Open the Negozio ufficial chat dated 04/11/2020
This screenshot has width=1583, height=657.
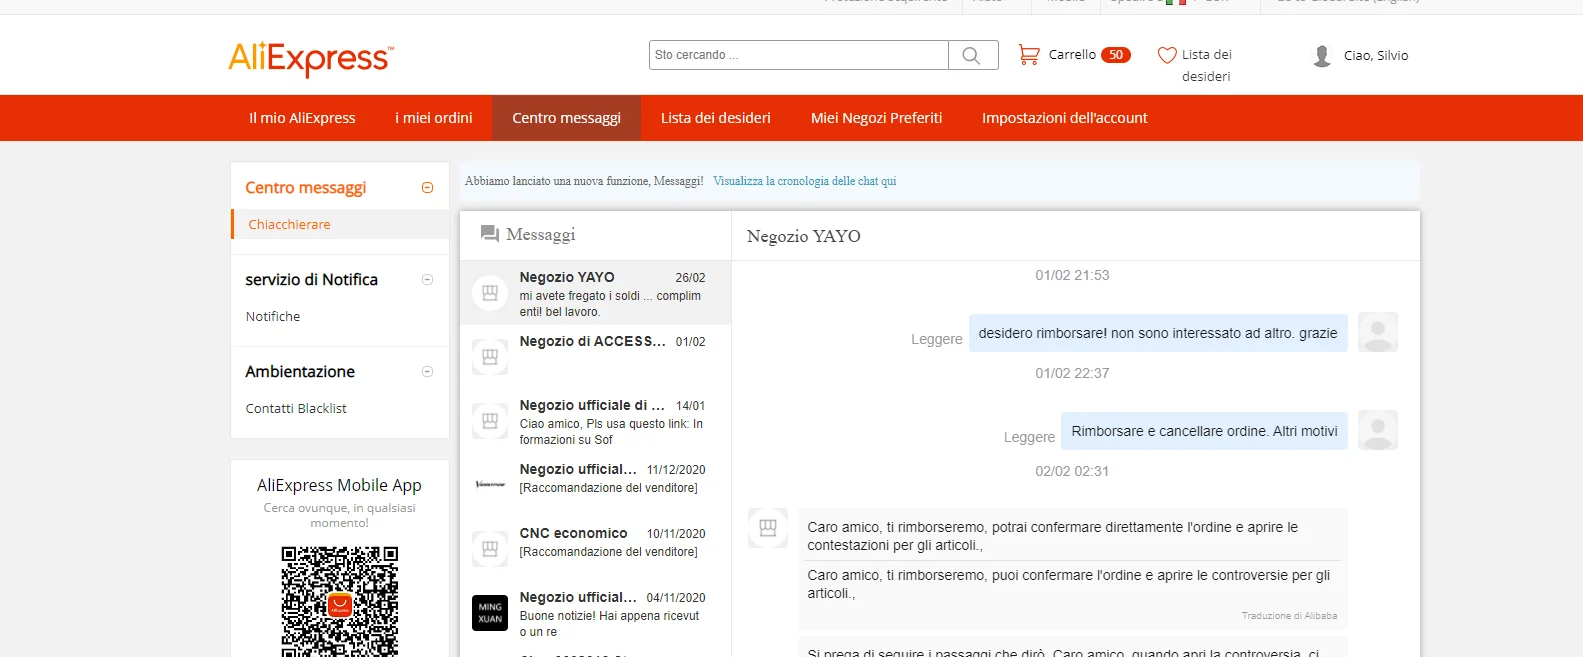596,613
